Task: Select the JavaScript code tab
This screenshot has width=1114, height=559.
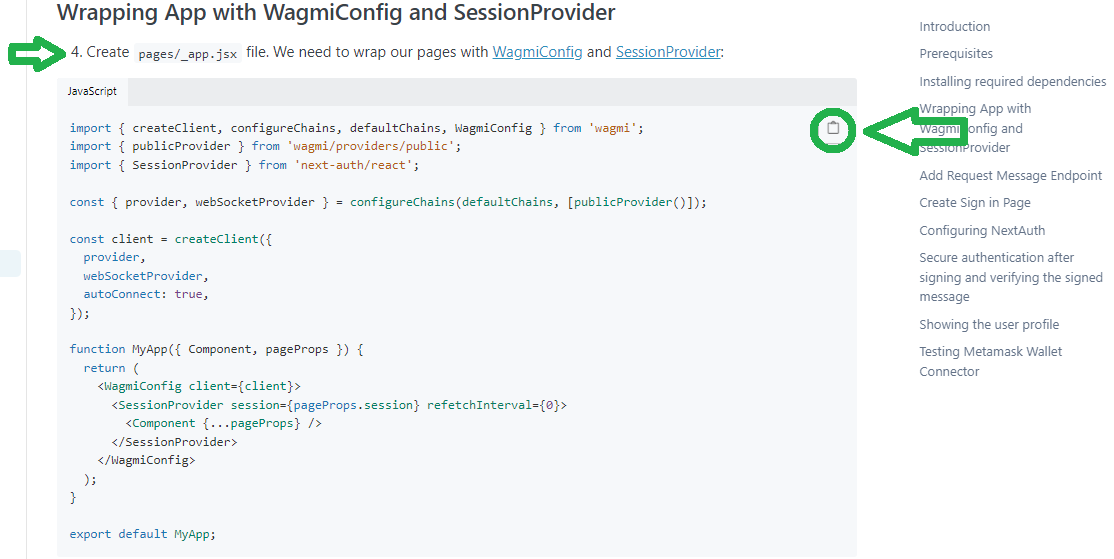Action: tap(92, 91)
